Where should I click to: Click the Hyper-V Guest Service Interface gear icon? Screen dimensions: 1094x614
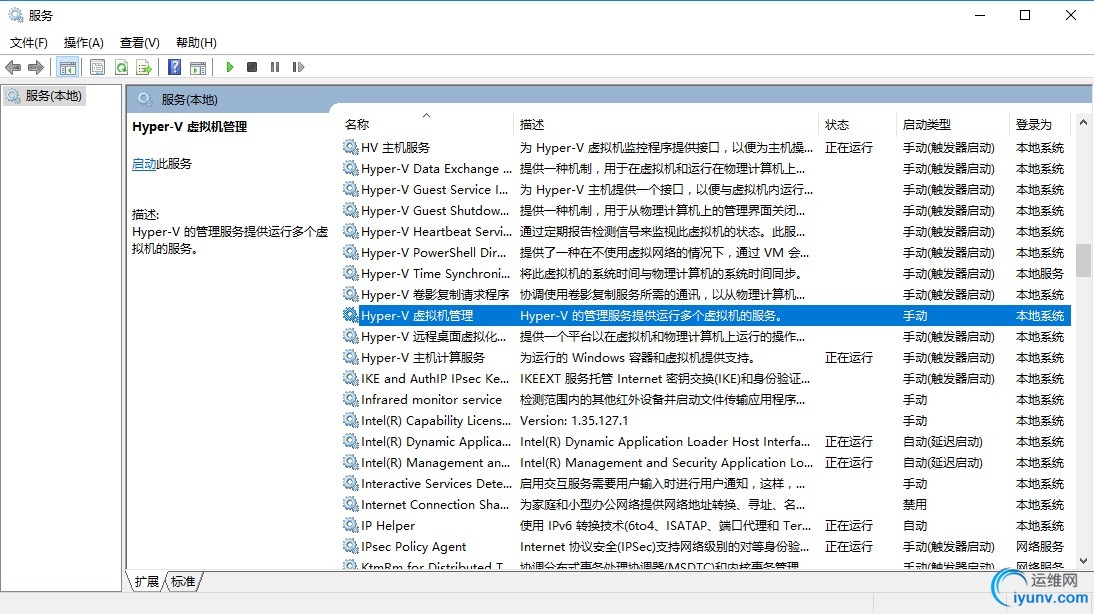point(350,189)
